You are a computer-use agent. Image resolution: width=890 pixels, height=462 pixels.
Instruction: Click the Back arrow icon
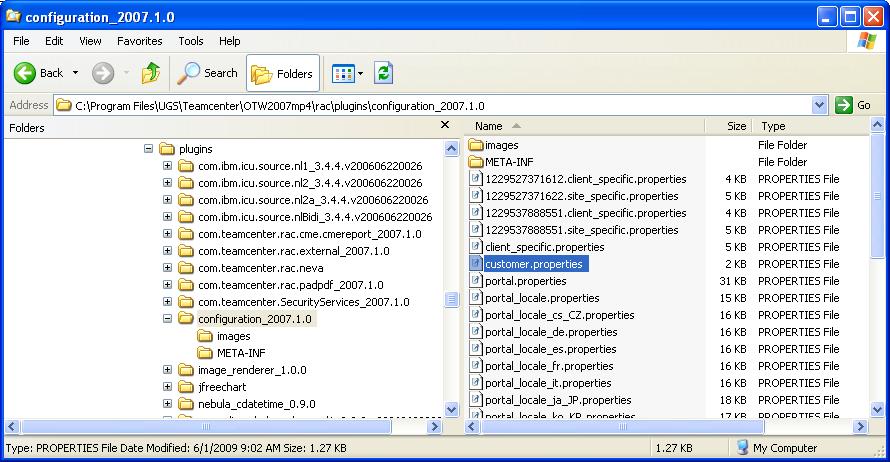tap(24, 73)
